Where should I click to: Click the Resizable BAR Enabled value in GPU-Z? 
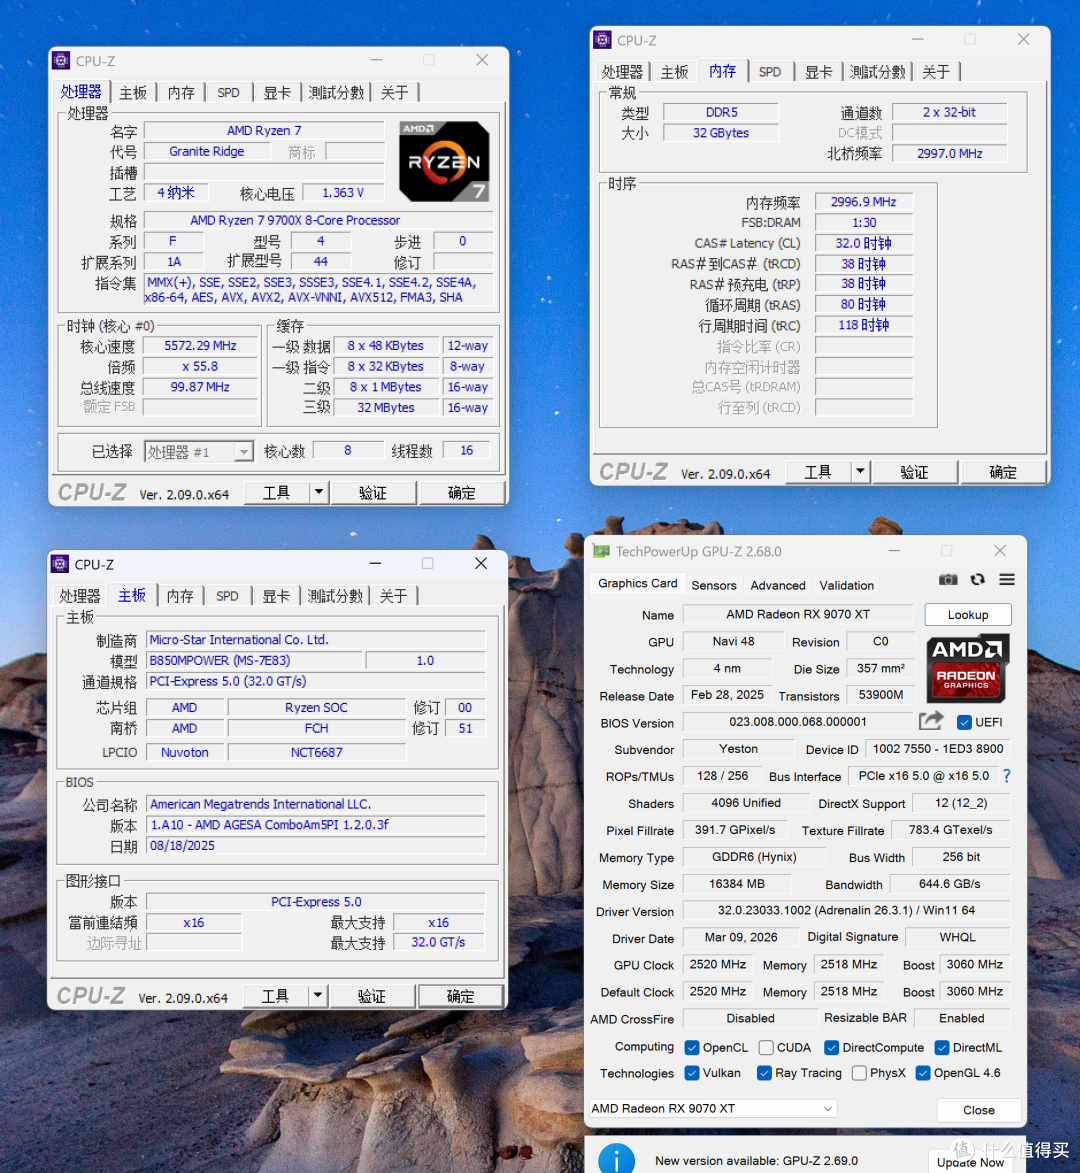point(962,1018)
